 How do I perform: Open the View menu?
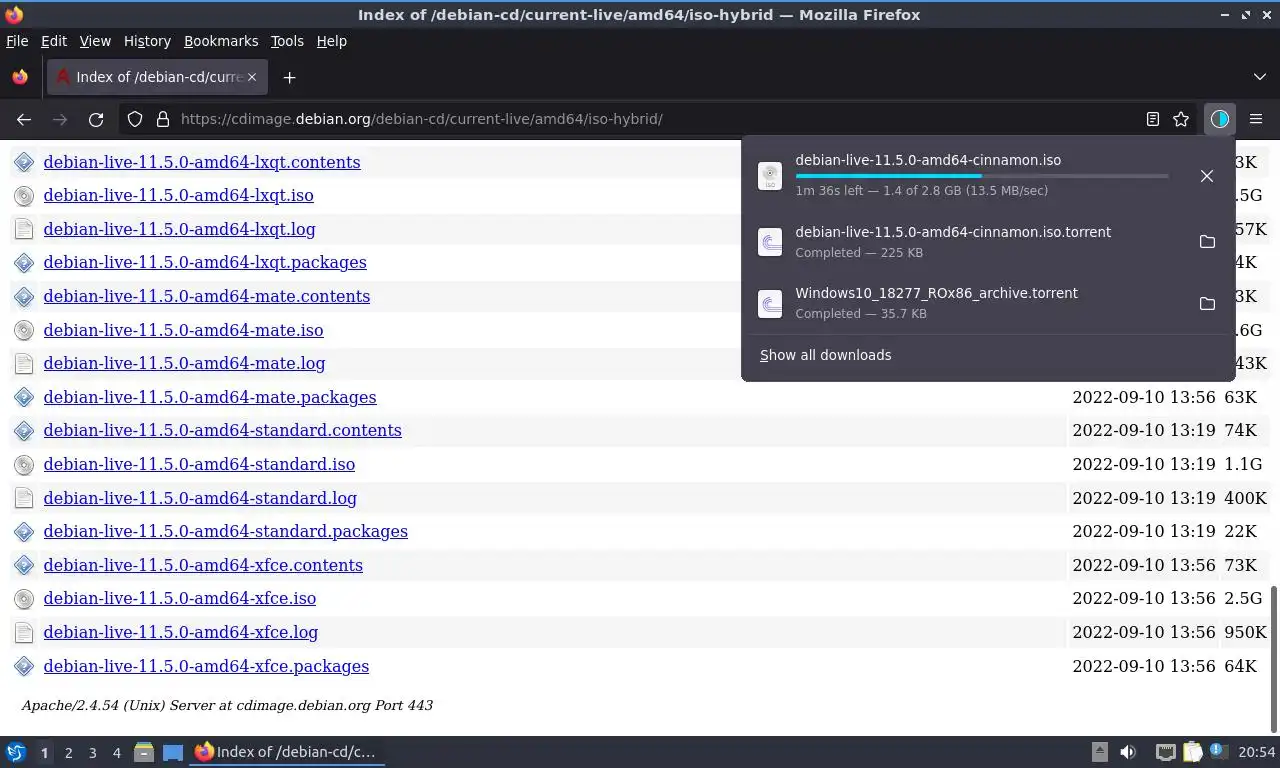coord(95,41)
